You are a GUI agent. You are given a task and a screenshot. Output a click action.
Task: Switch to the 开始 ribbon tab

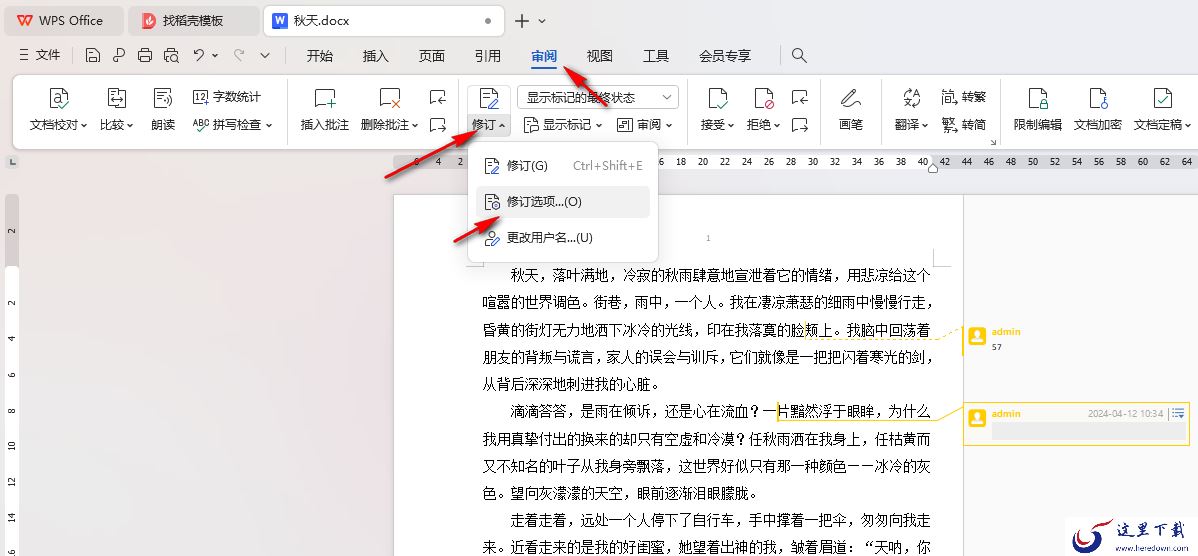[x=319, y=55]
